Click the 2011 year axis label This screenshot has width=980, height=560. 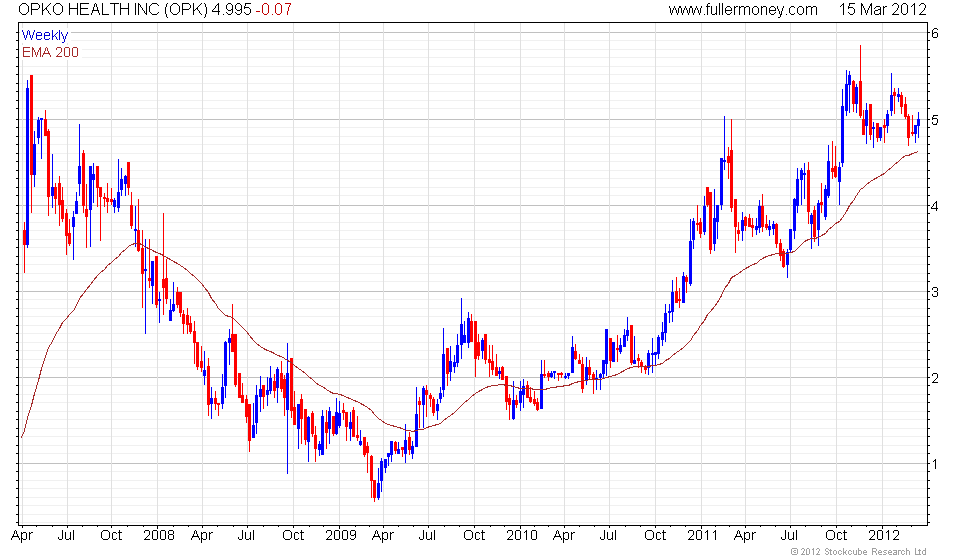click(x=702, y=536)
